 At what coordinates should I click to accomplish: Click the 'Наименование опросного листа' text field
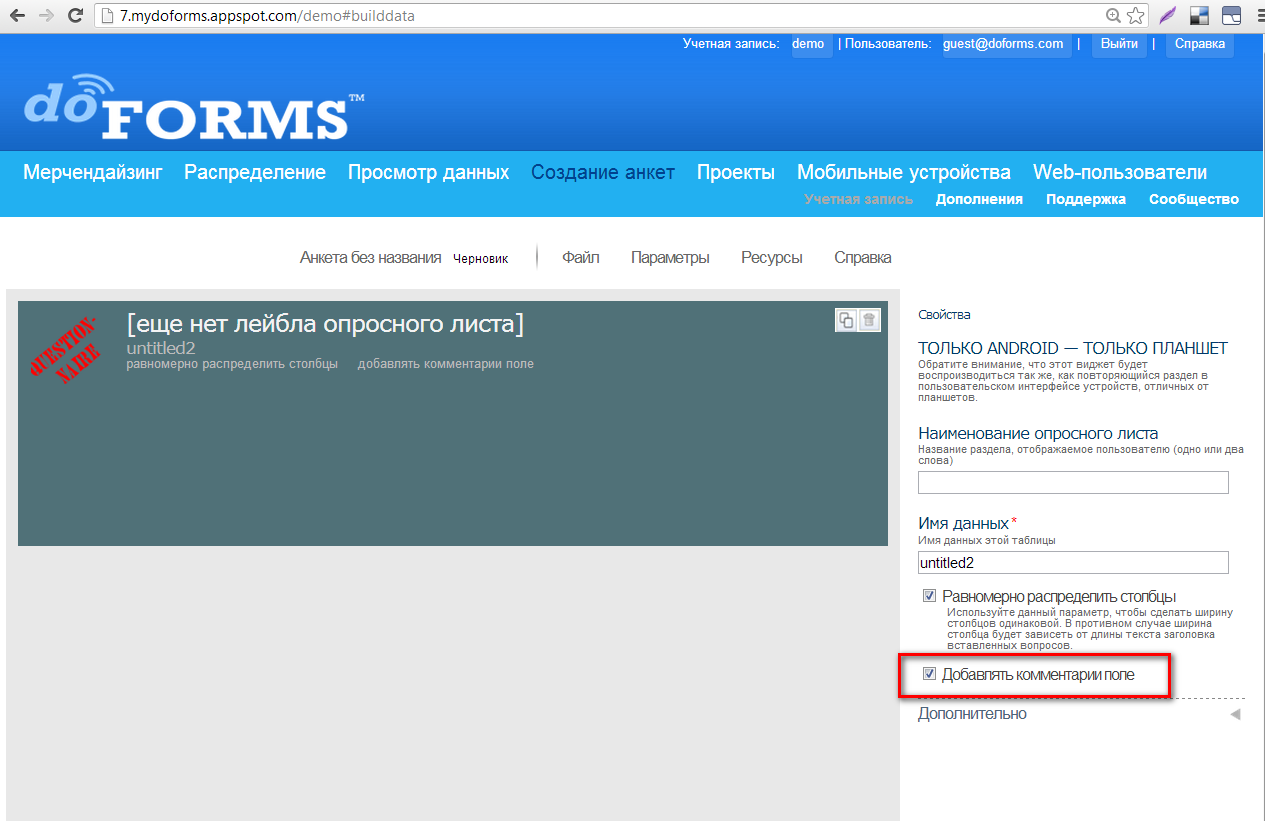click(1072, 483)
